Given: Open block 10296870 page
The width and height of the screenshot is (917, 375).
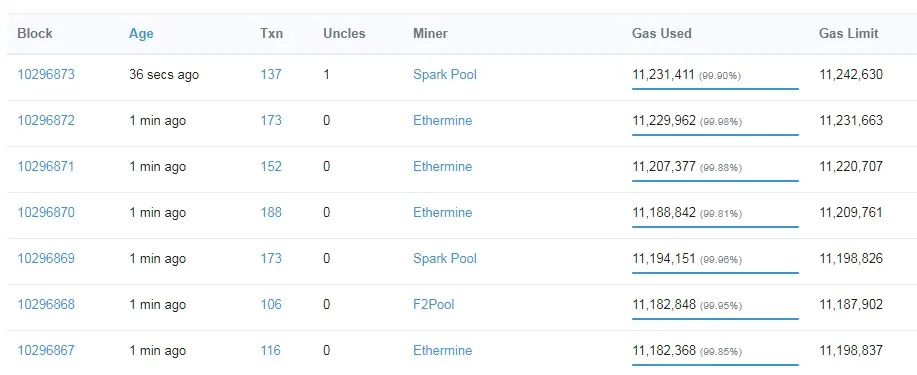Looking at the screenshot, I should pyautogui.click(x=46, y=212).
